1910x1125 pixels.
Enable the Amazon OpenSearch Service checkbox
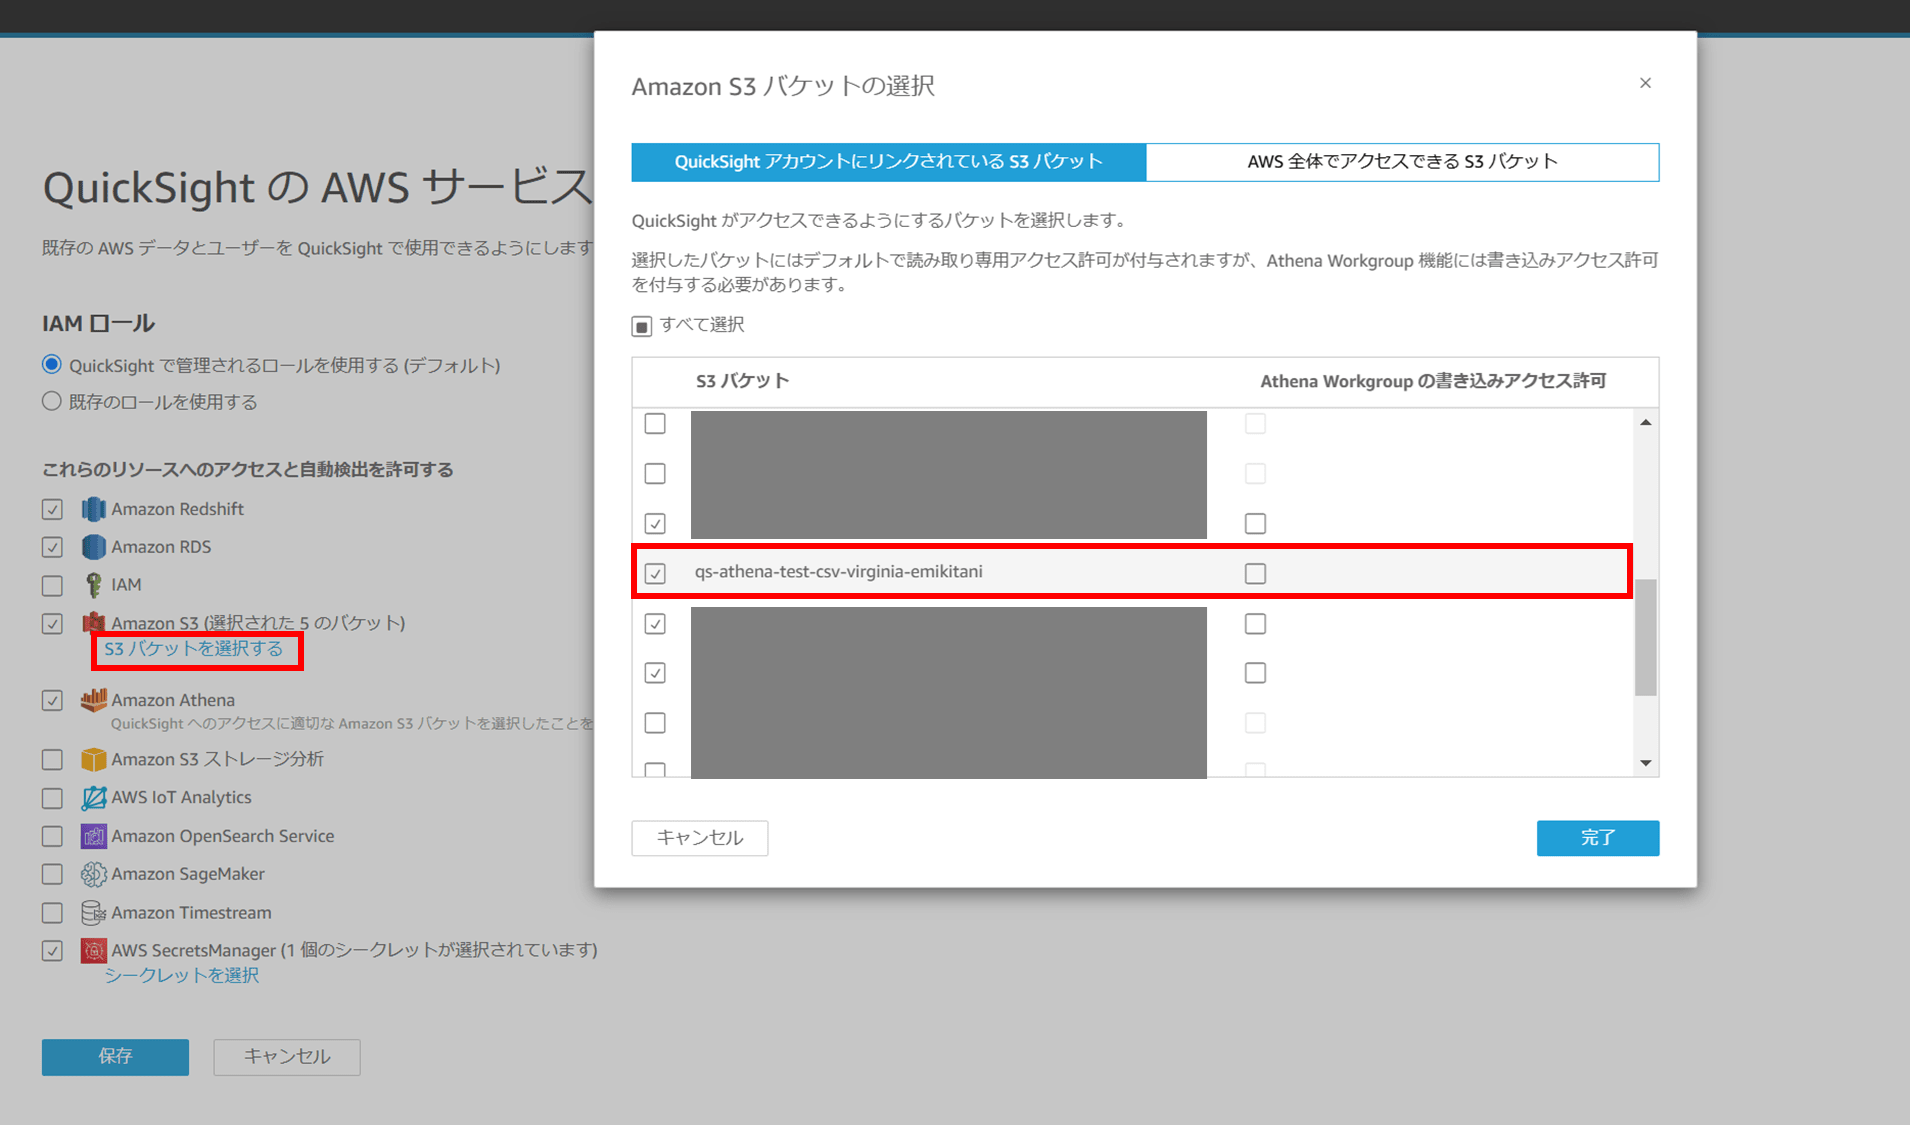click(52, 836)
